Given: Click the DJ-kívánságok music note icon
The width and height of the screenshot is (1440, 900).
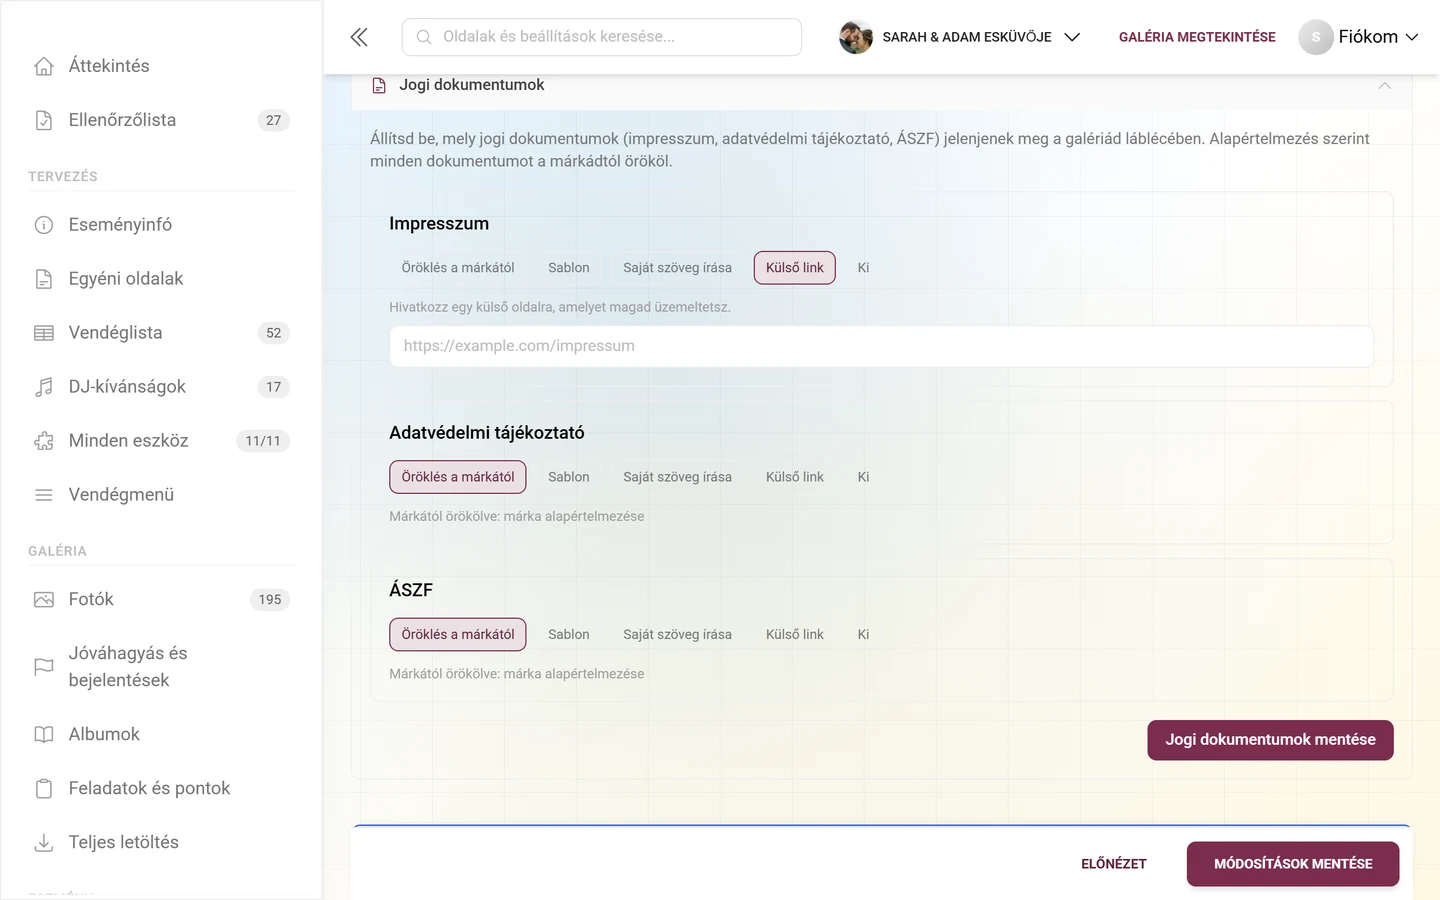Looking at the screenshot, I should click(x=44, y=387).
